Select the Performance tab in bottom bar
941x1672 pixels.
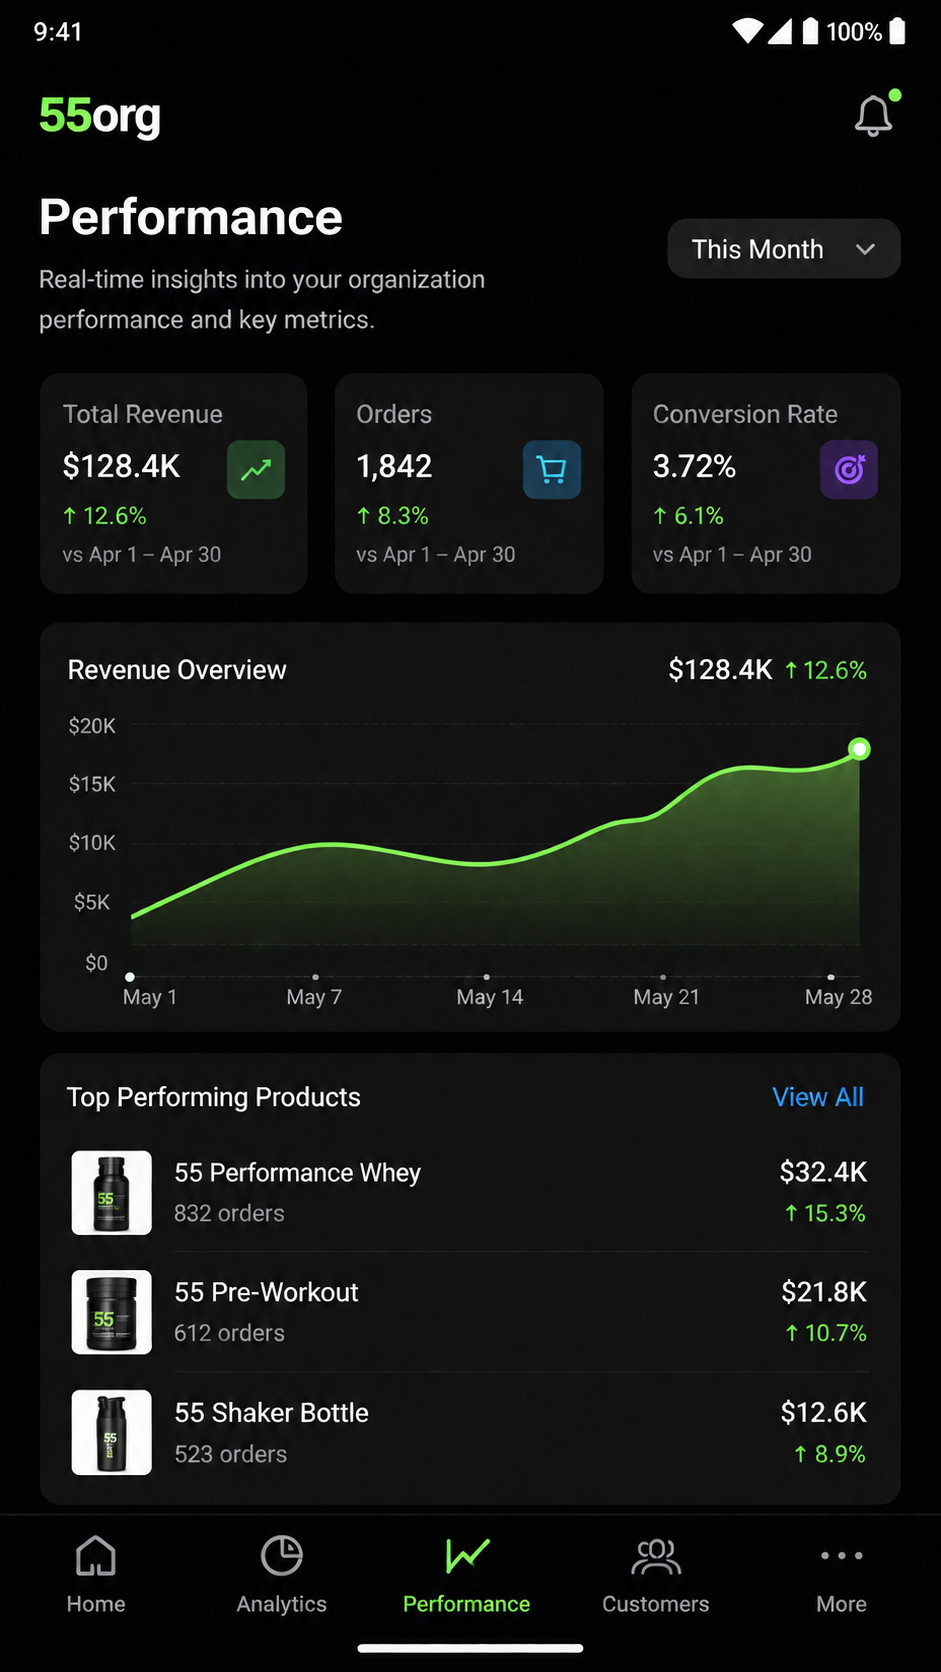tap(467, 1575)
